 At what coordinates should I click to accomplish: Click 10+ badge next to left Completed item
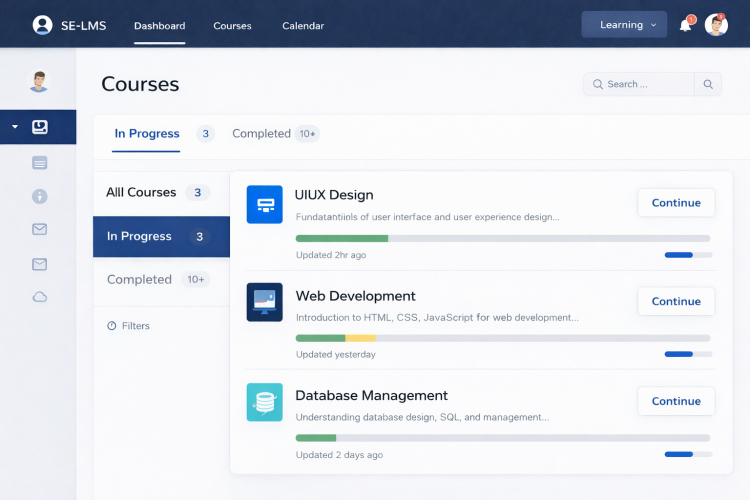coord(196,279)
